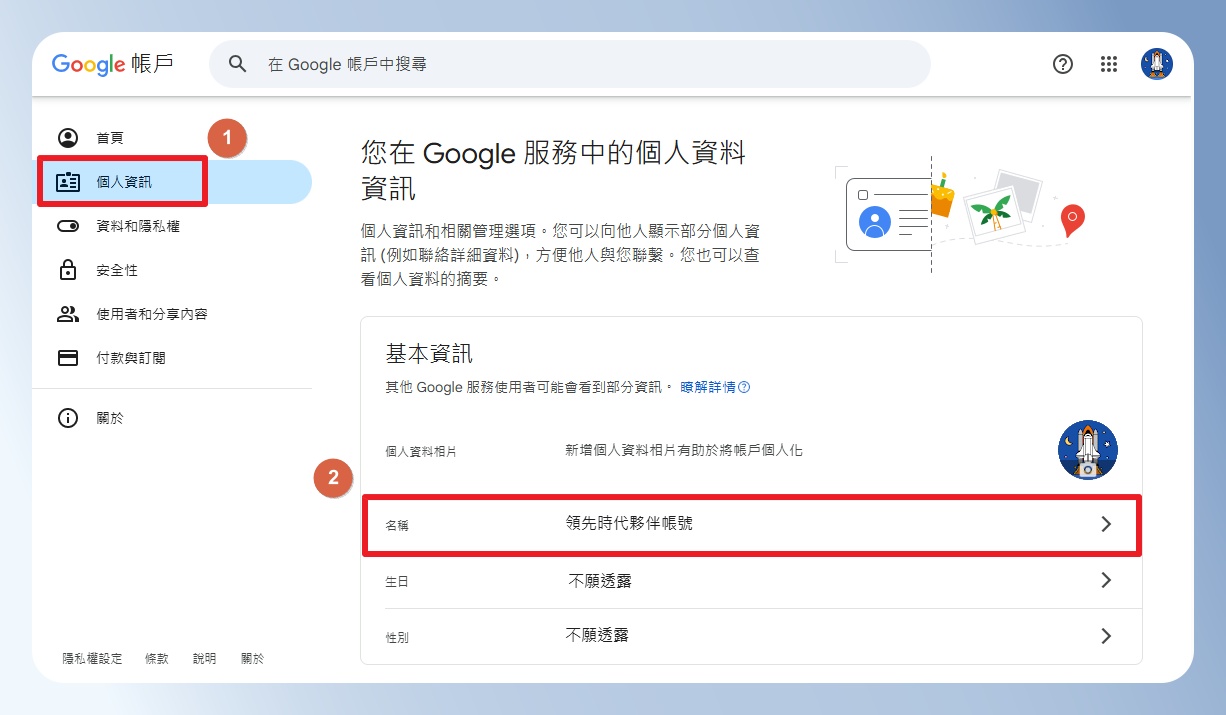The image size is (1226, 715).
Task: Click the 安全性 lock icon
Action: click(68, 270)
